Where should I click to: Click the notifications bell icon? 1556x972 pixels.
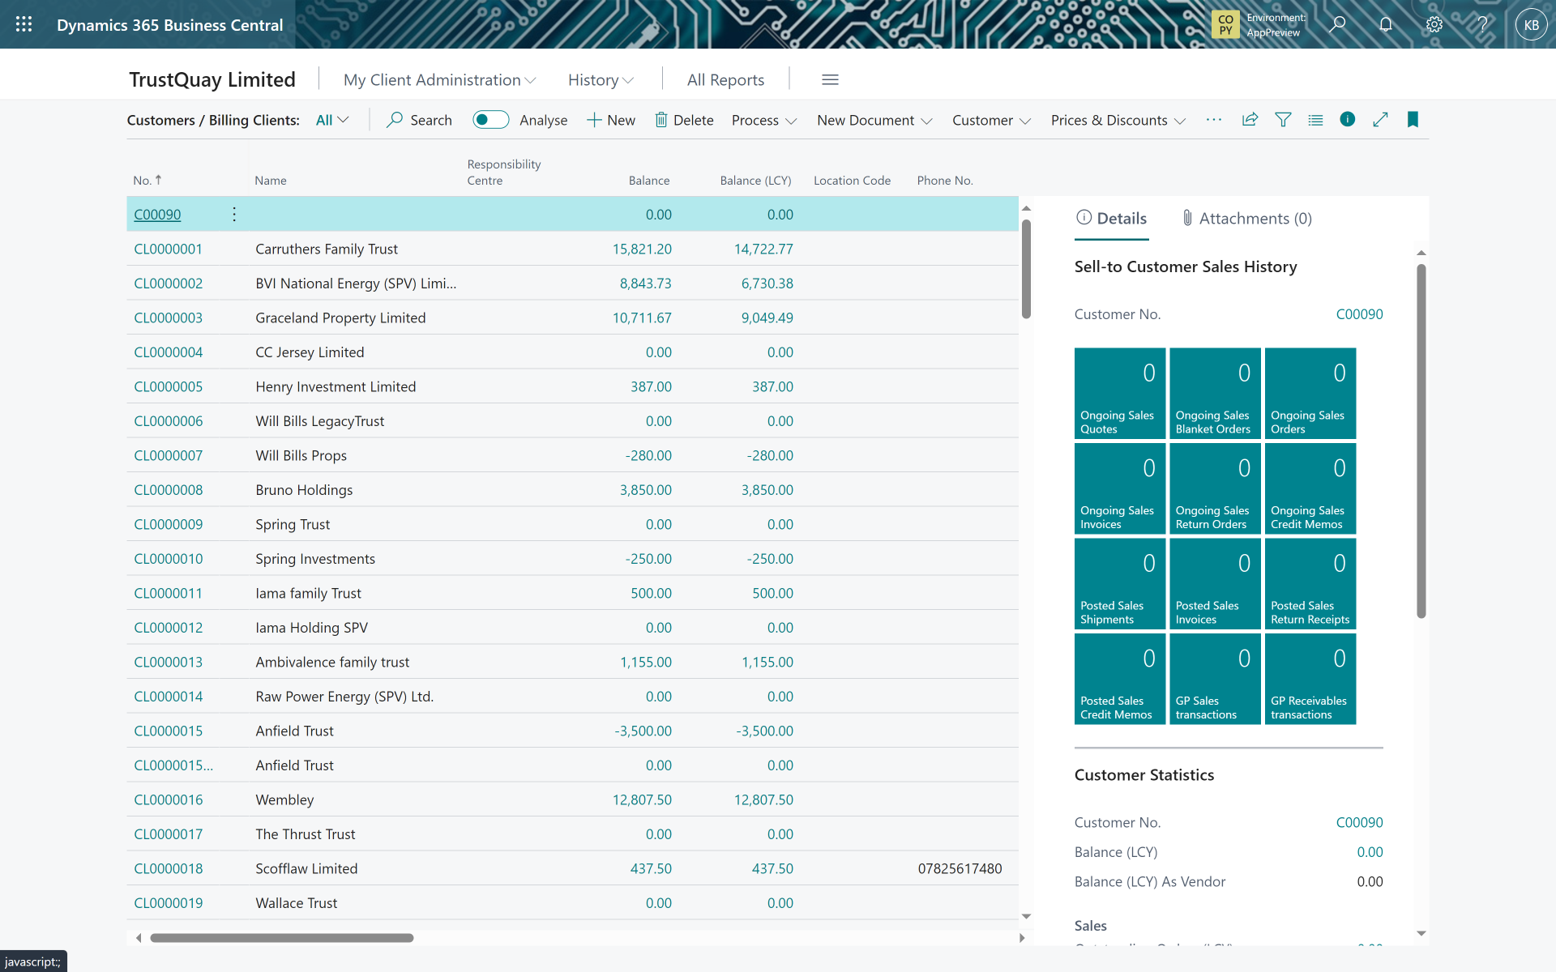(x=1385, y=23)
